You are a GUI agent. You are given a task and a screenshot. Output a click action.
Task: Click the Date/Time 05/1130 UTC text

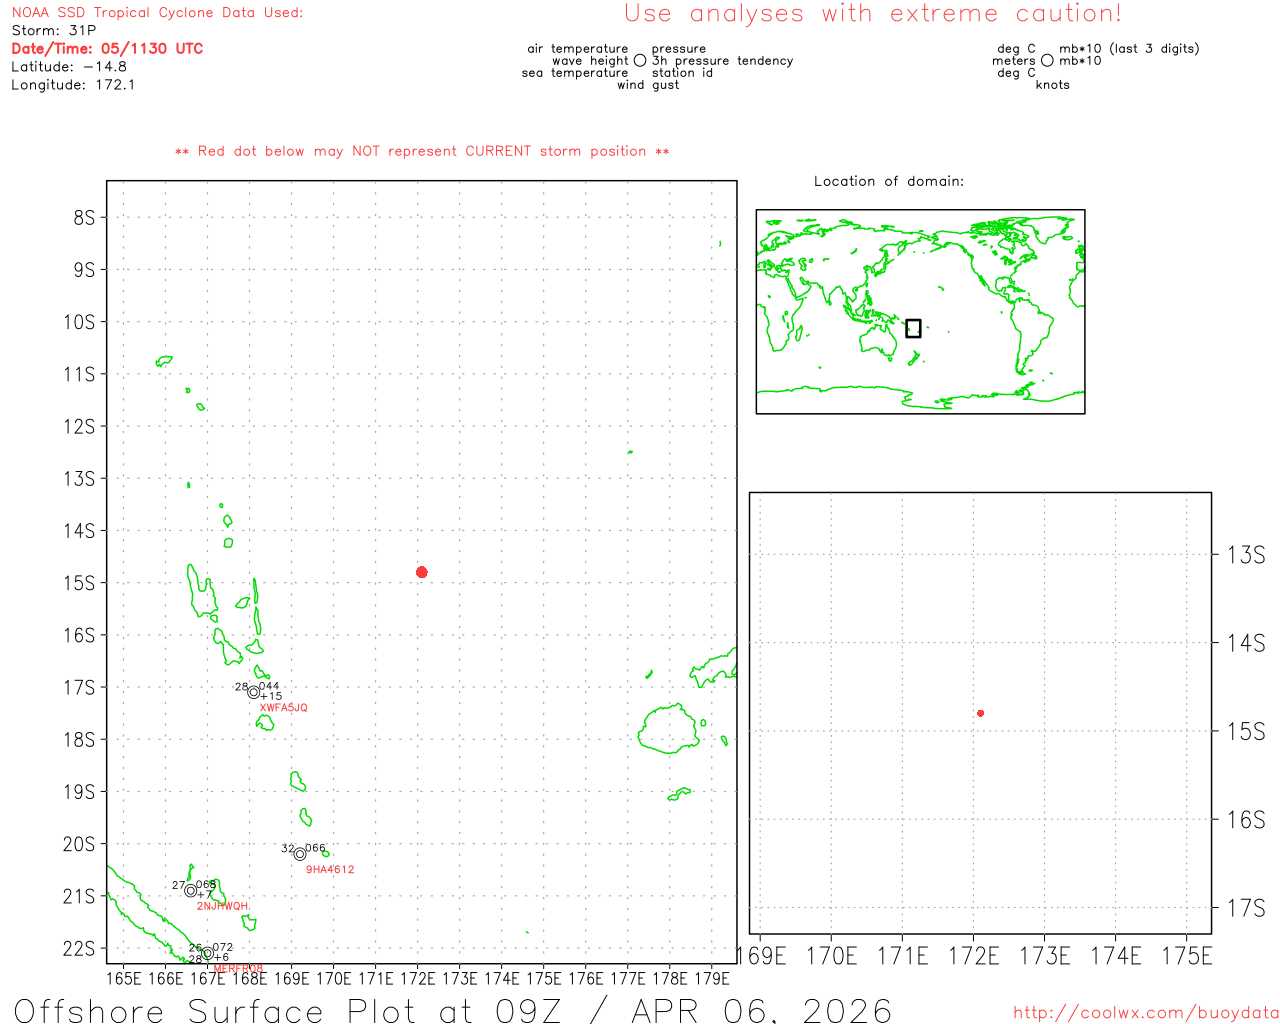coord(107,49)
